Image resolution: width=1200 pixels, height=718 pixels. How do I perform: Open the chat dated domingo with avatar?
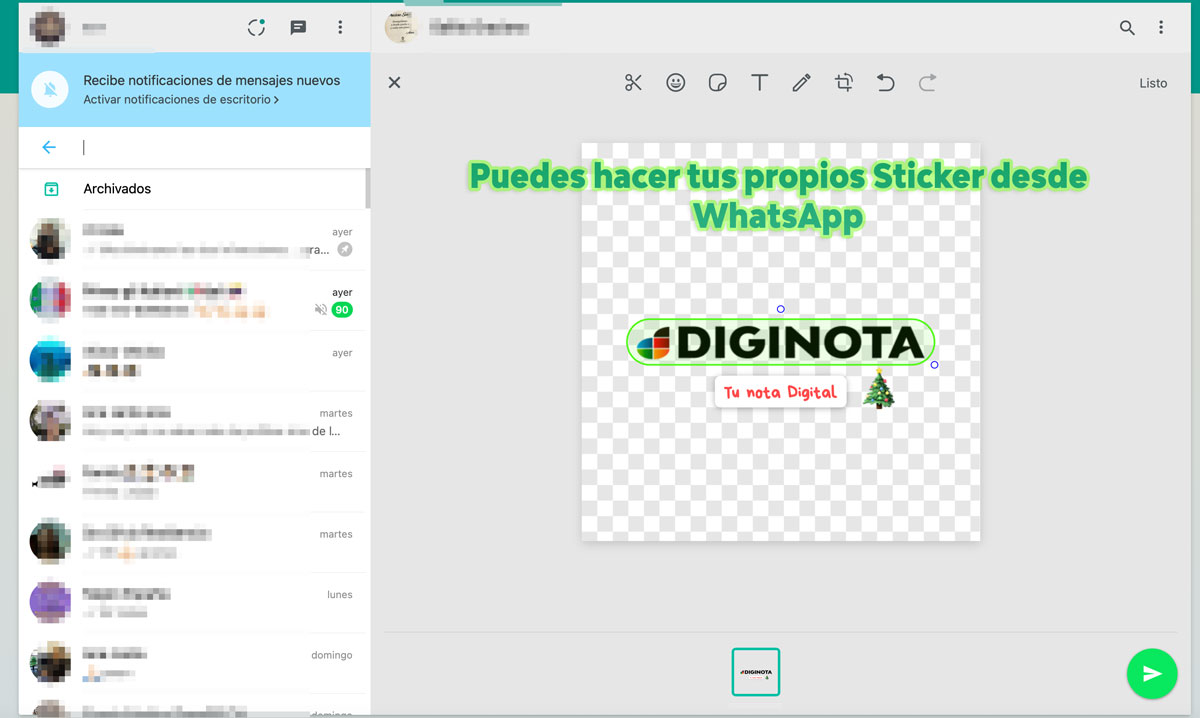[192, 664]
